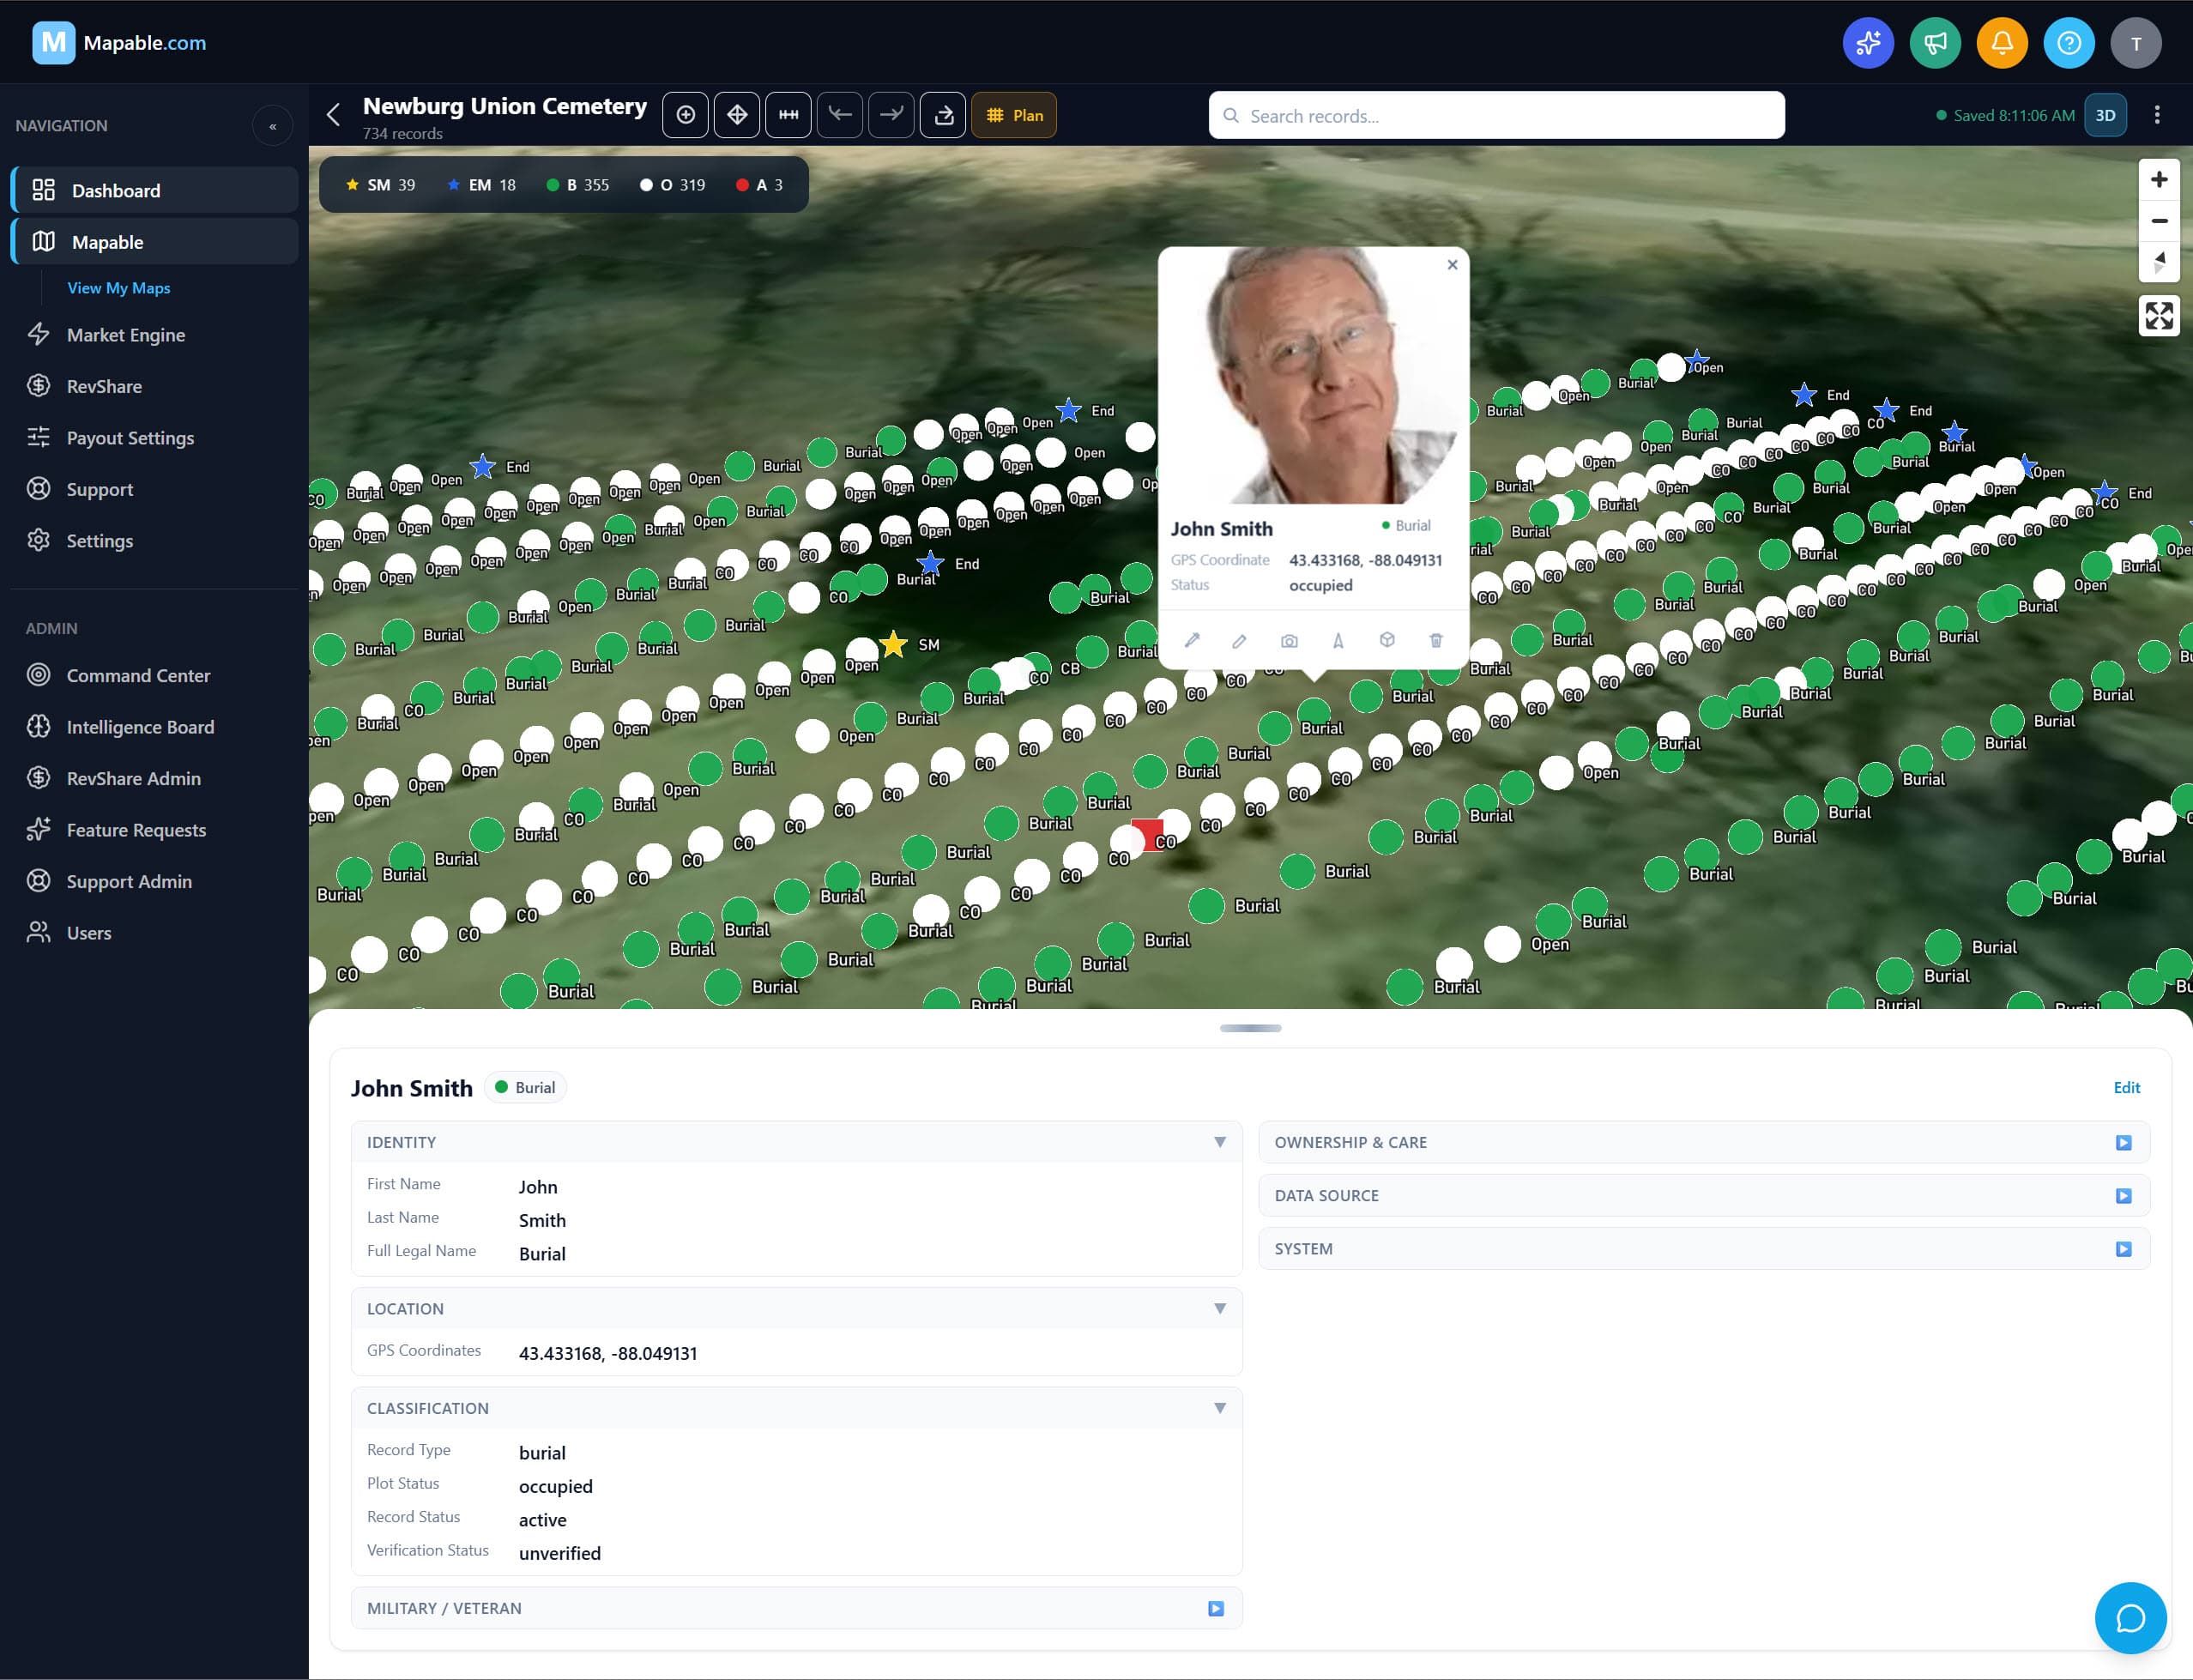Click the undo arrow in the map toolbar
The width and height of the screenshot is (2193, 1680).
coord(840,115)
